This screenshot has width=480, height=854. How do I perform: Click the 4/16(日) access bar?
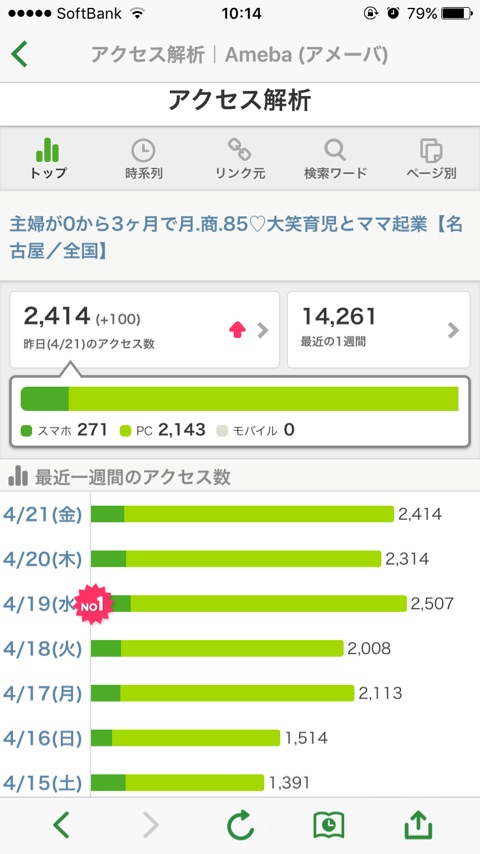coord(185,738)
